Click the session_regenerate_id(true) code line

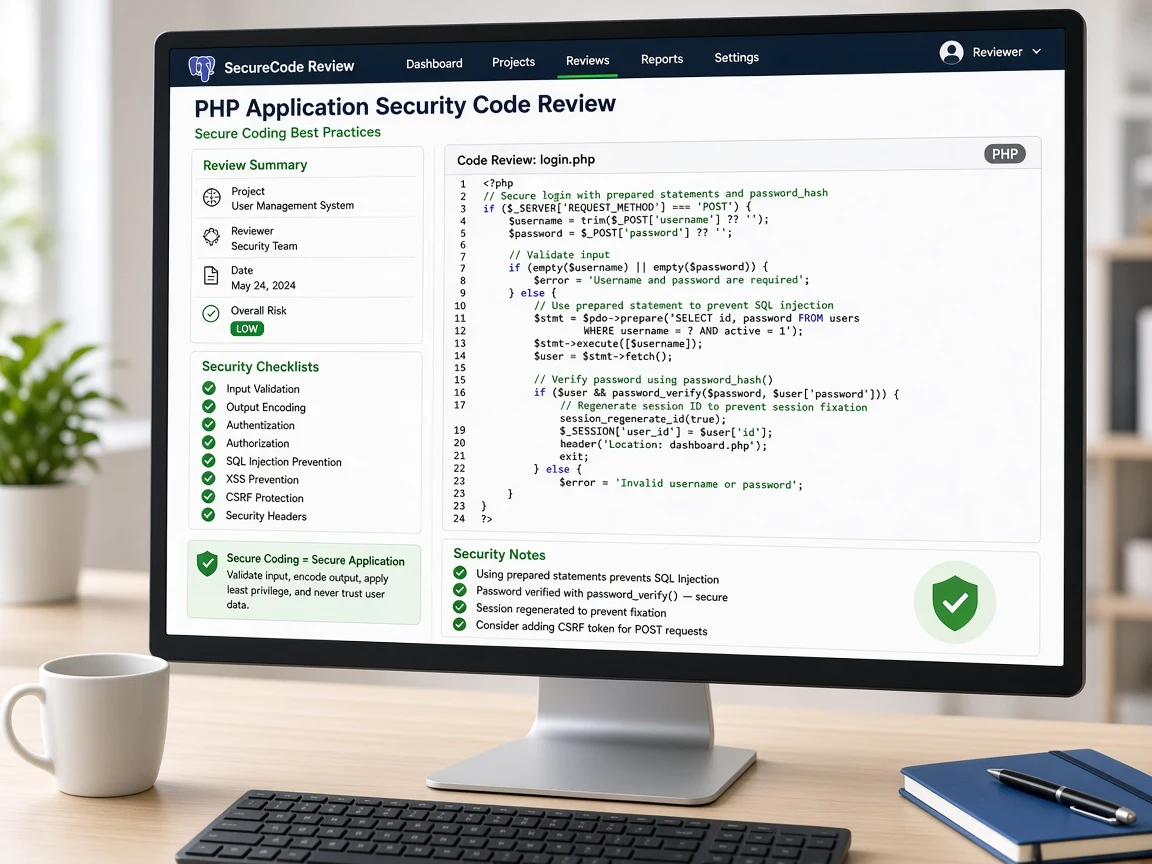coord(643,420)
